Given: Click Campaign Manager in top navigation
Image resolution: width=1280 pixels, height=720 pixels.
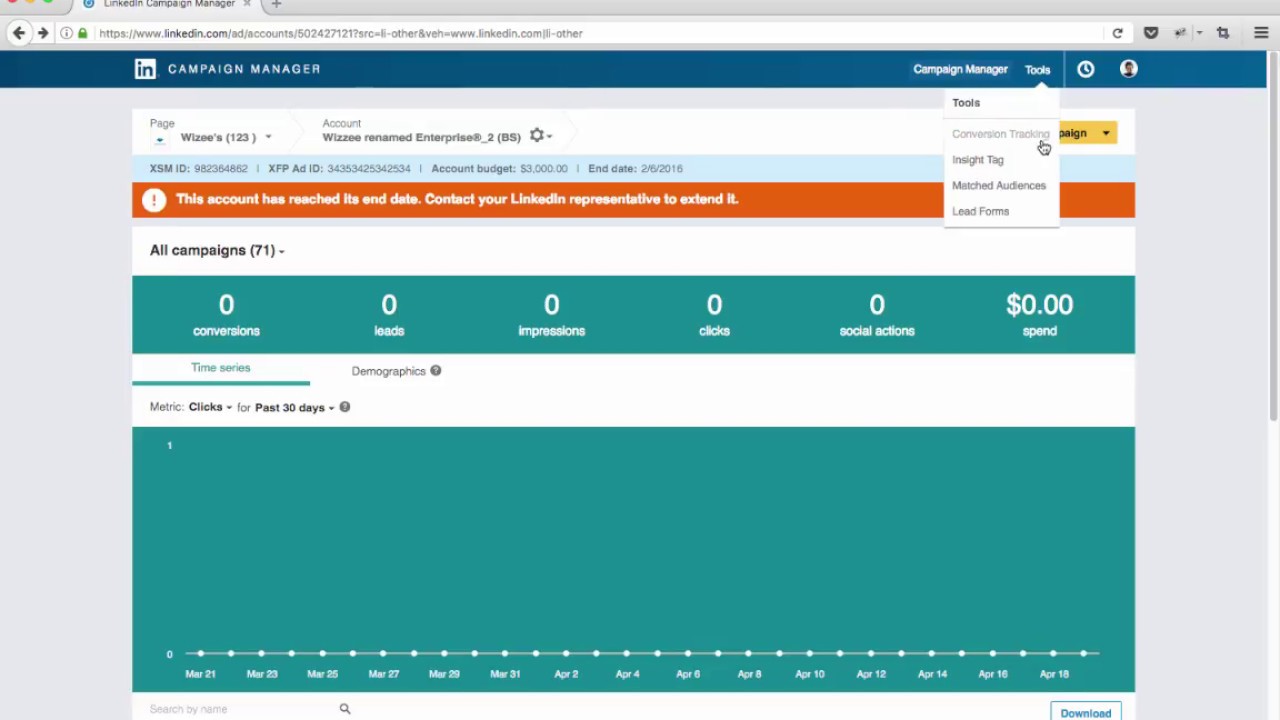Looking at the screenshot, I should tap(960, 69).
